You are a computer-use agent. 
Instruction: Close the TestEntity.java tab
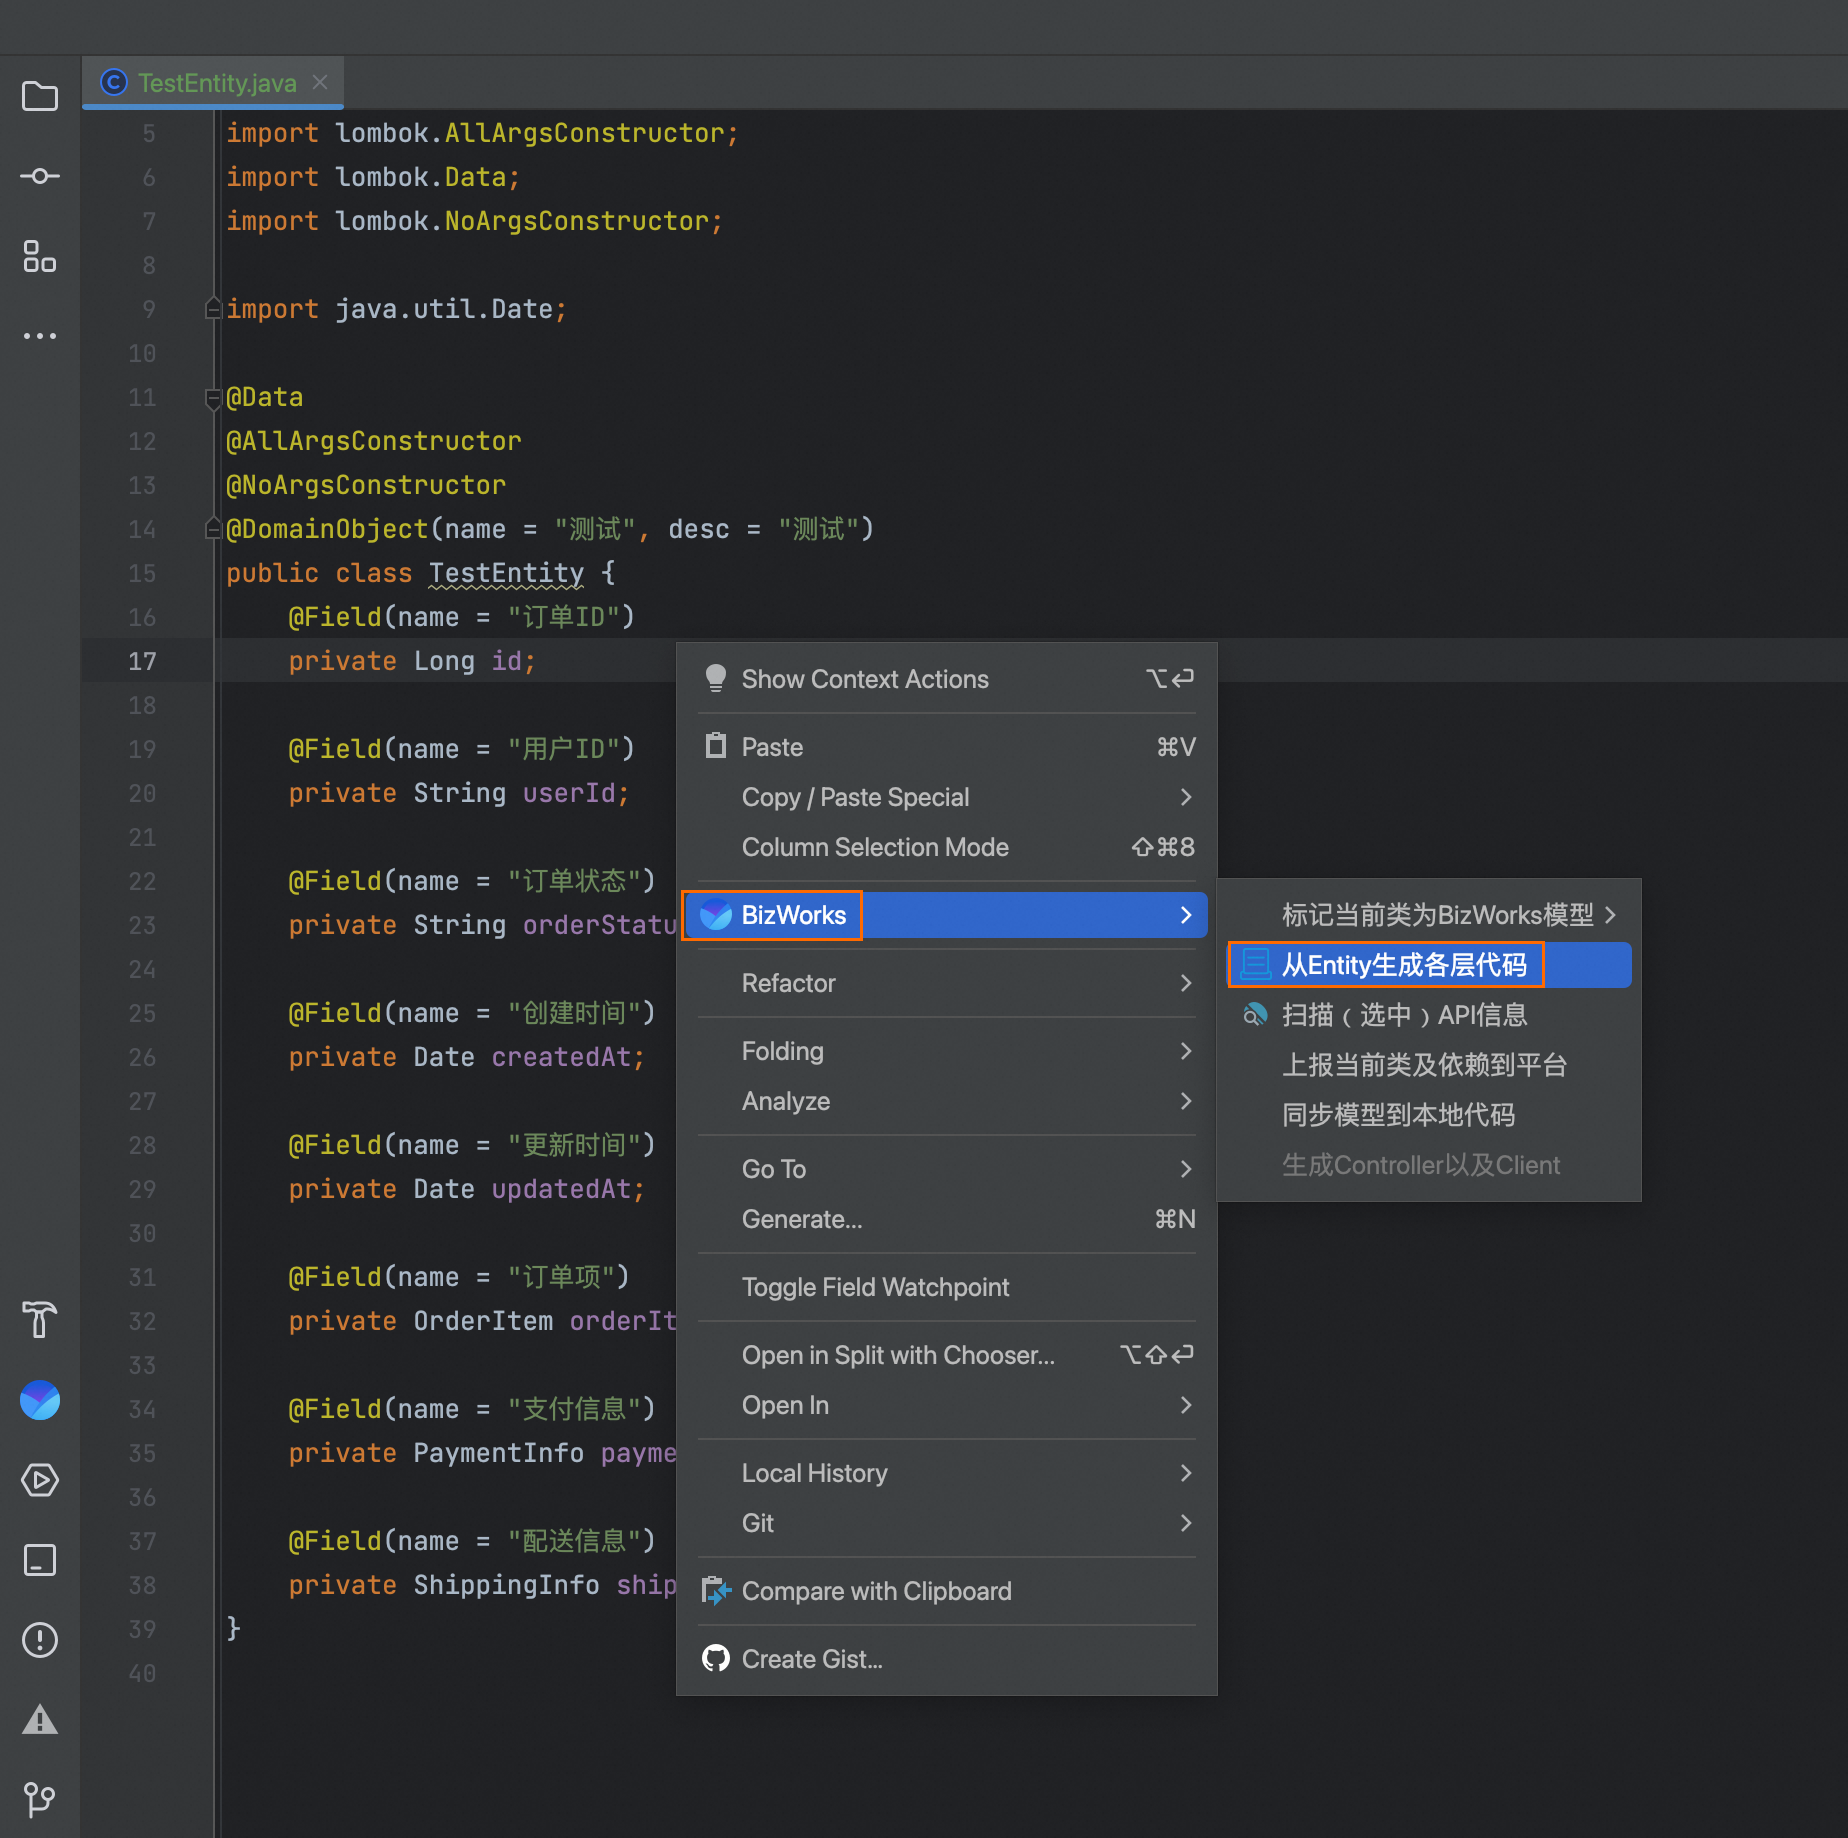click(x=320, y=82)
